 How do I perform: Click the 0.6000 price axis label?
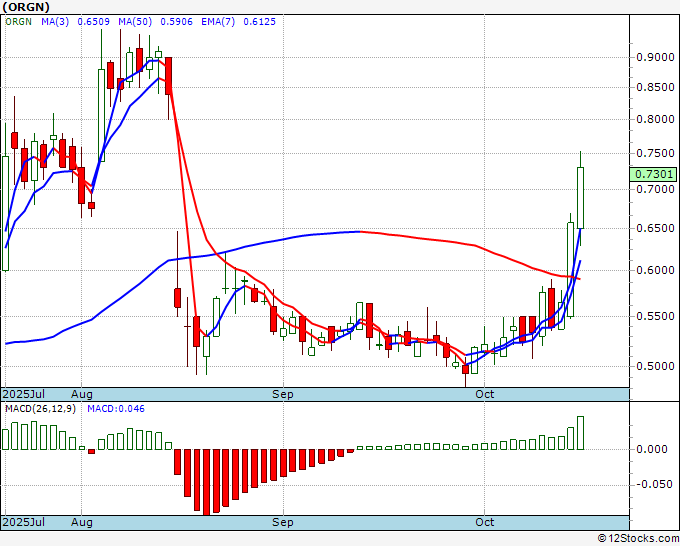click(655, 270)
